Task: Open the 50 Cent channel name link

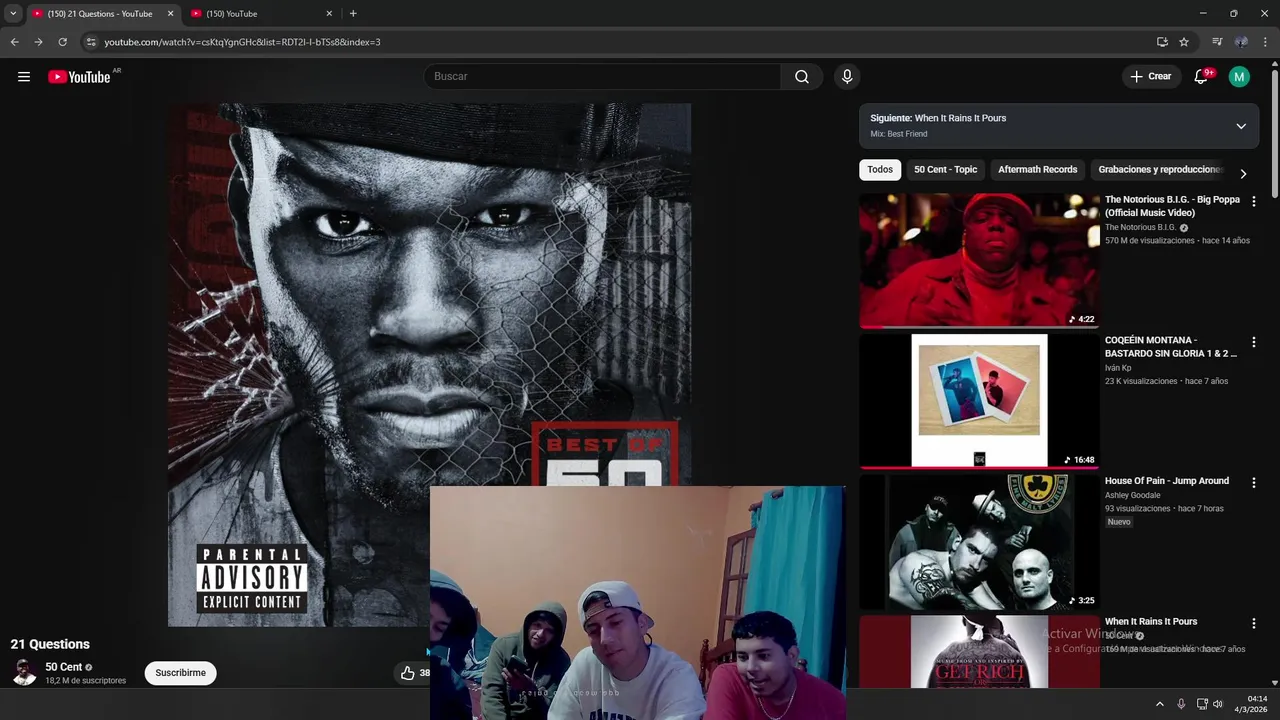Action: click(x=64, y=667)
